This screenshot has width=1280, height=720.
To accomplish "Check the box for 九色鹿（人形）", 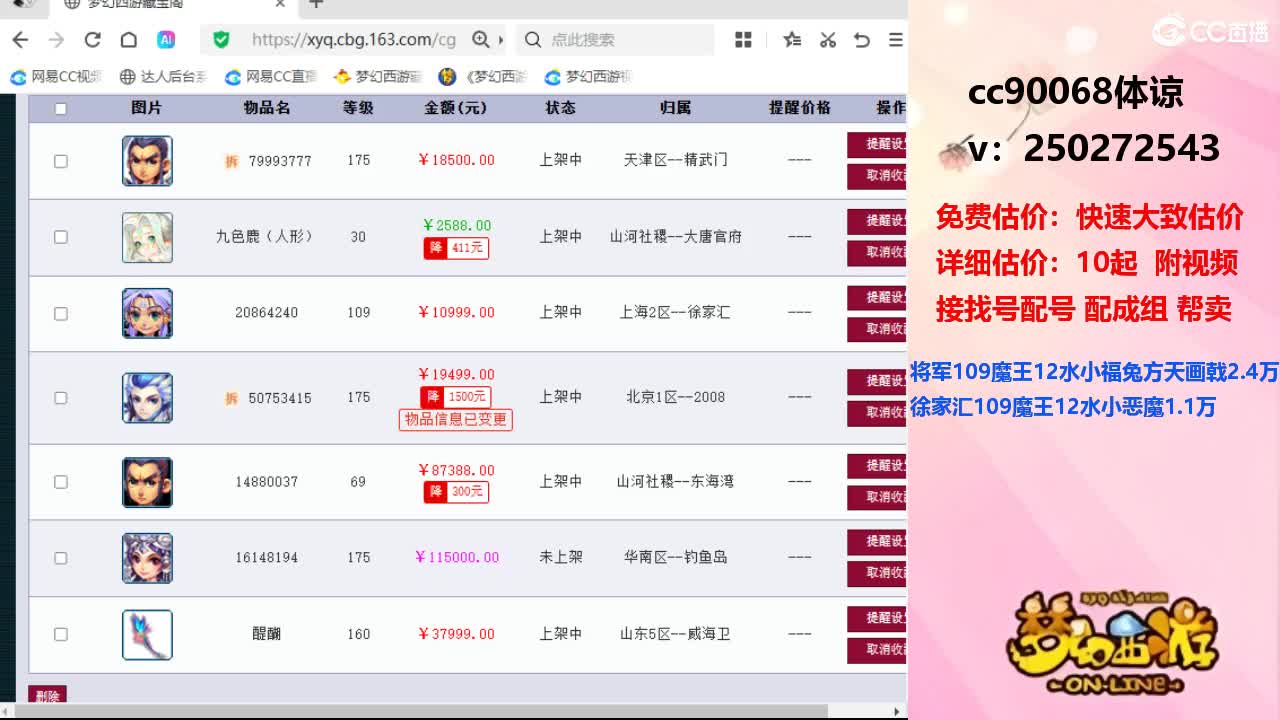I will coord(60,237).
